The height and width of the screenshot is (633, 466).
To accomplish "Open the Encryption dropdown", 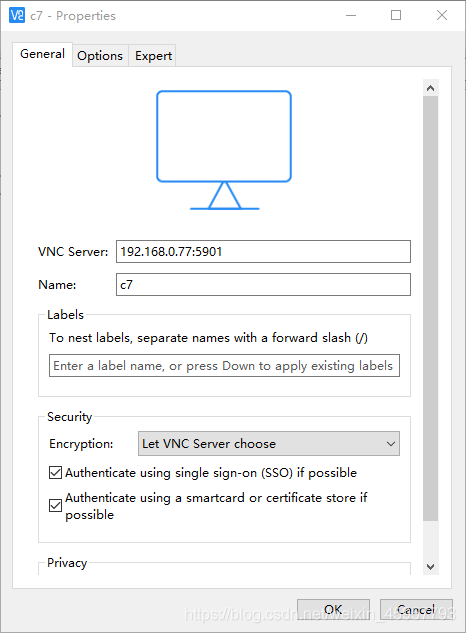I will point(269,444).
